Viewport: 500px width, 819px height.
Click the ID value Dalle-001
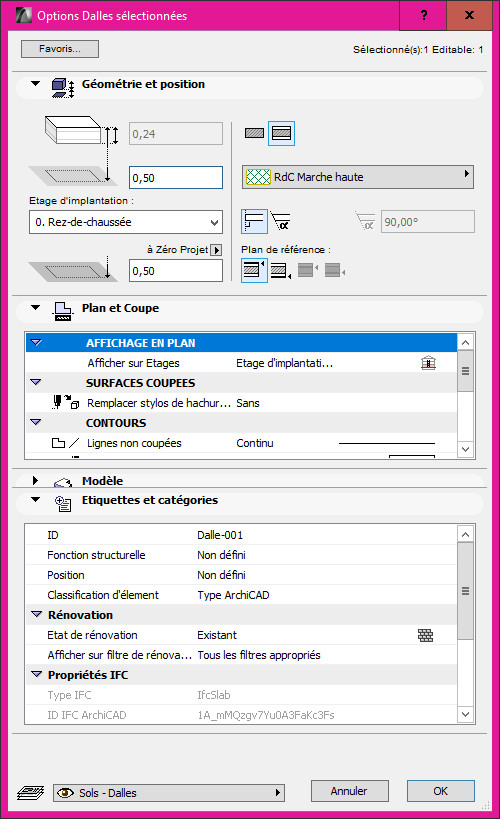tap(220, 535)
